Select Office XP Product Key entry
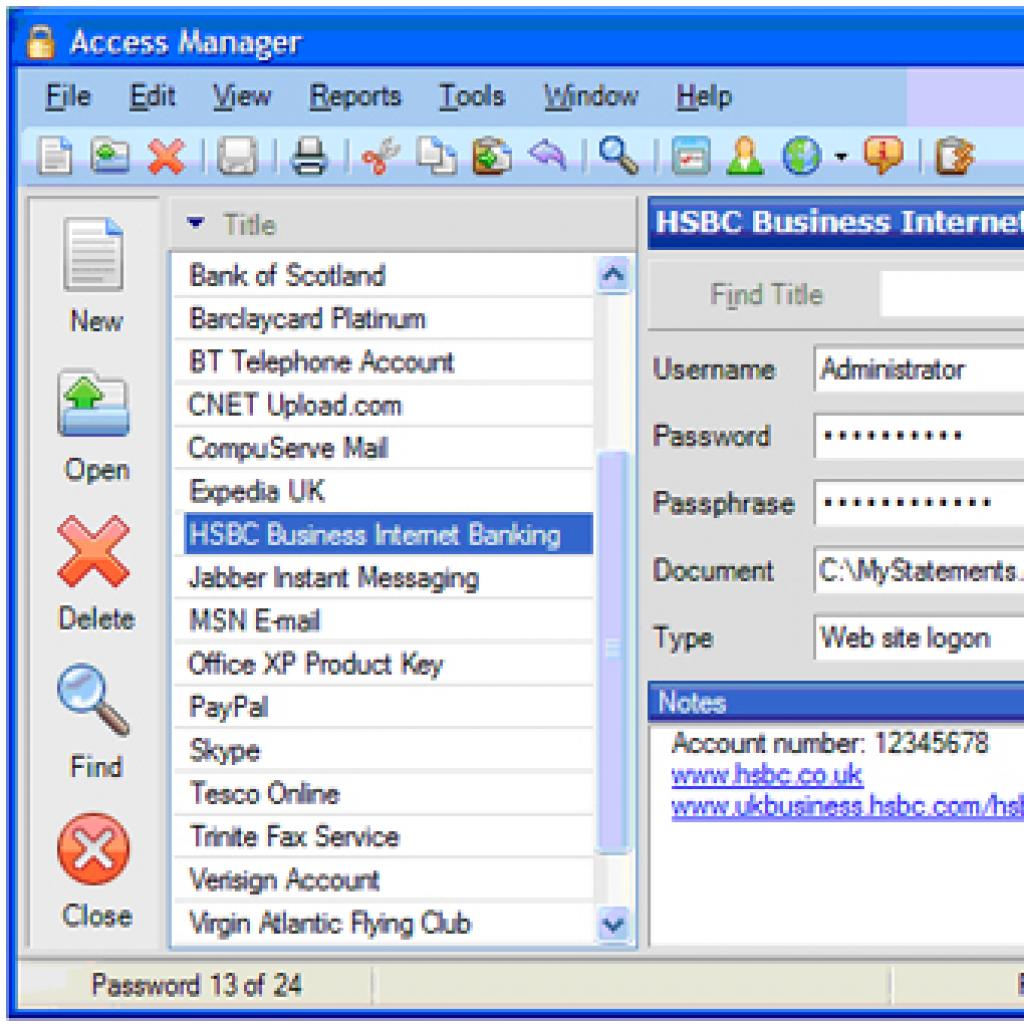The image size is (1024, 1024). [x=383, y=664]
